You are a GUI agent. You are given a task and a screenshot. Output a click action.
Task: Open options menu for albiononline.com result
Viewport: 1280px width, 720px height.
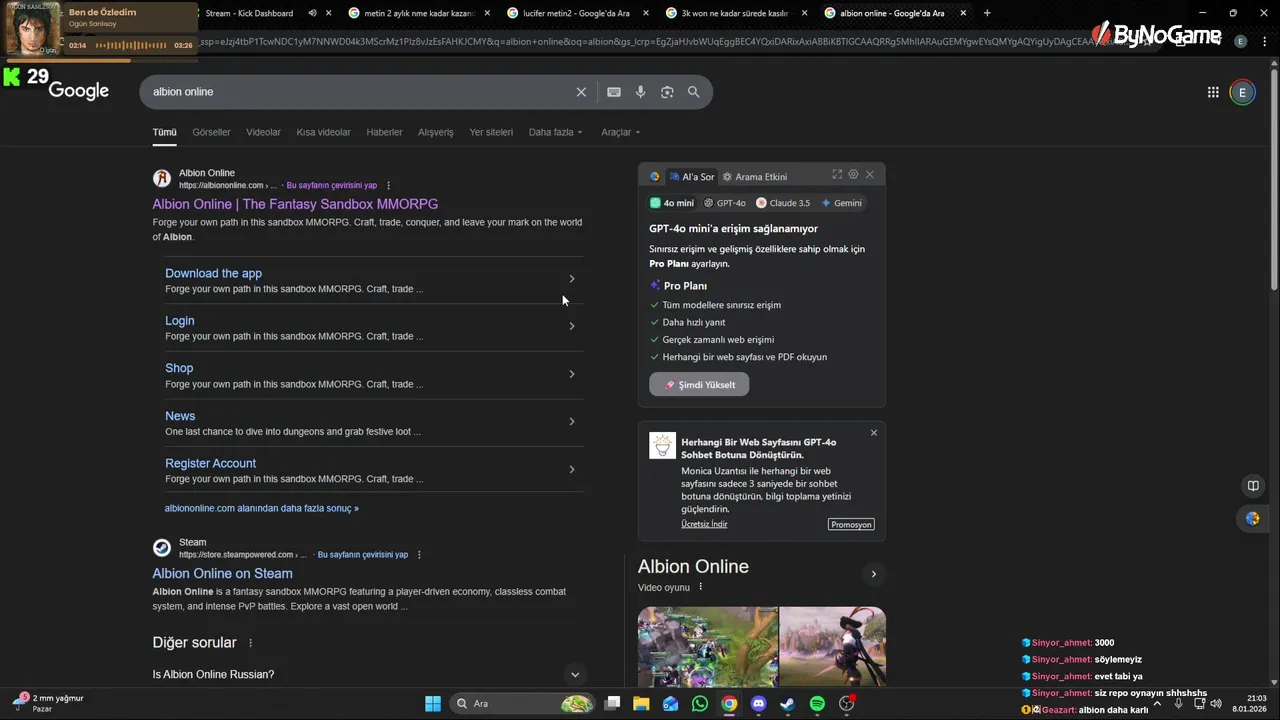388,185
